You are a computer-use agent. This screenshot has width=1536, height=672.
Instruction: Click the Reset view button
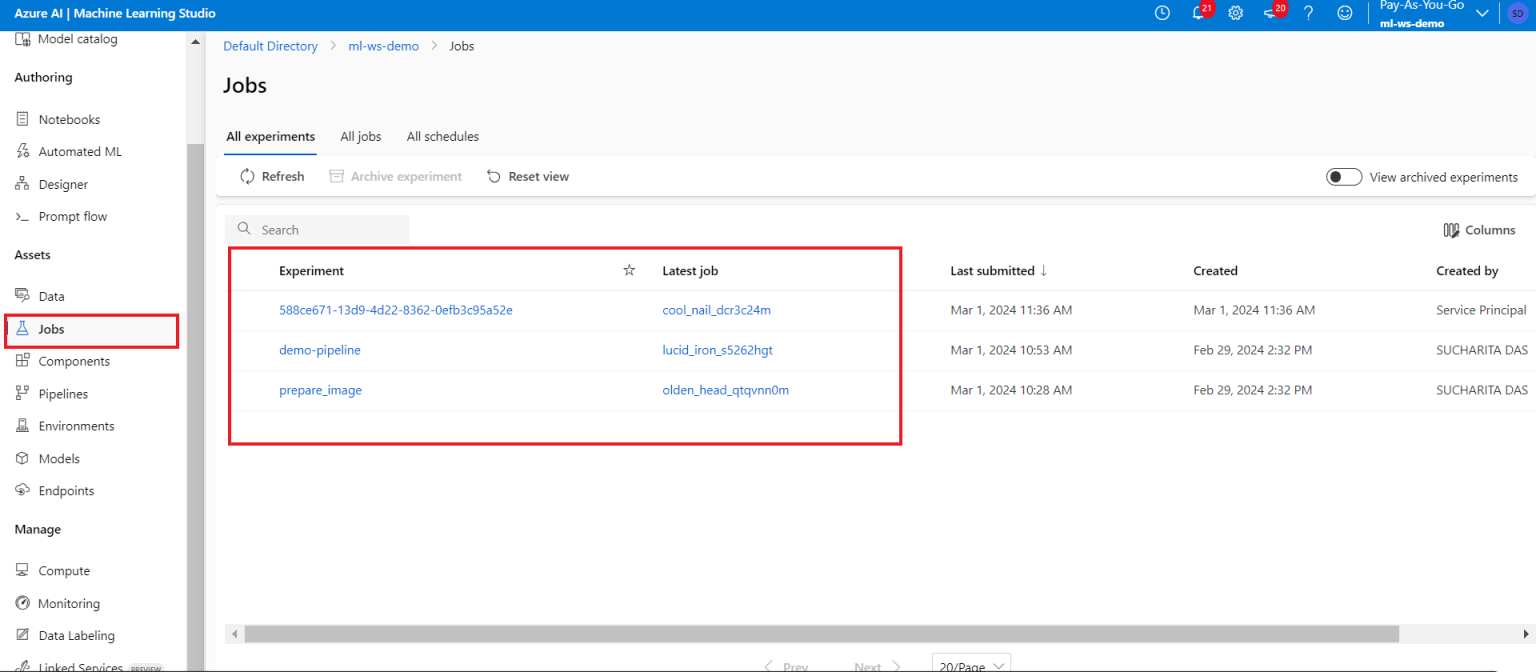[x=528, y=176]
